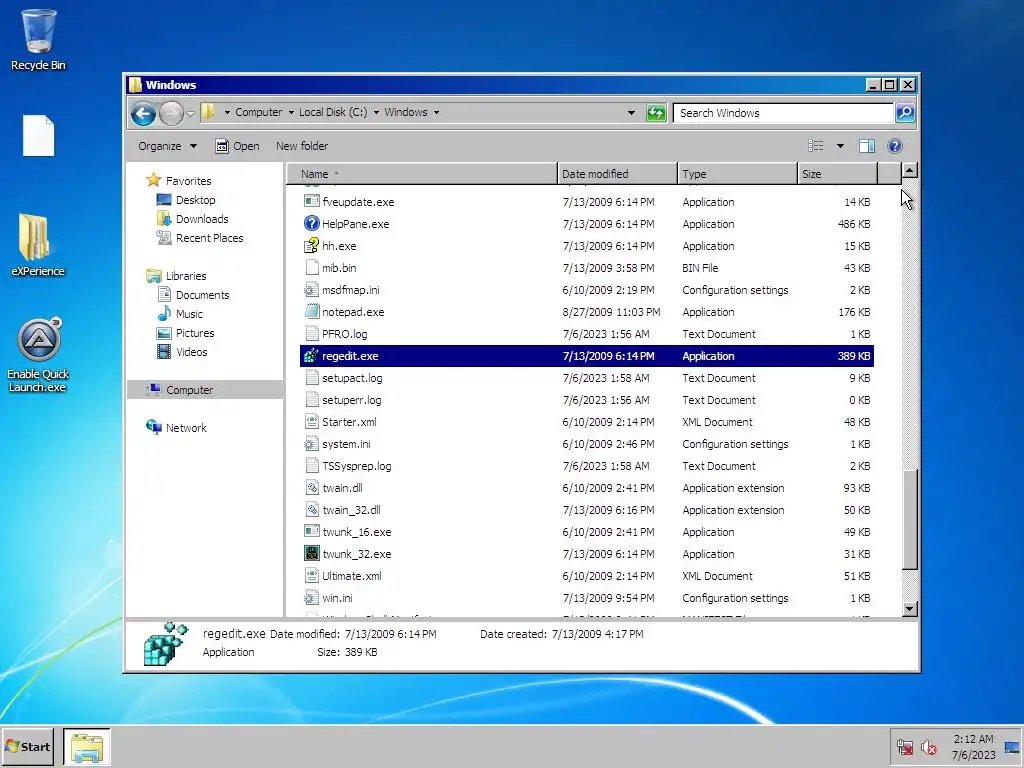Open Explorer help question-mark icon
The width and height of the screenshot is (1024, 768).
click(x=895, y=146)
